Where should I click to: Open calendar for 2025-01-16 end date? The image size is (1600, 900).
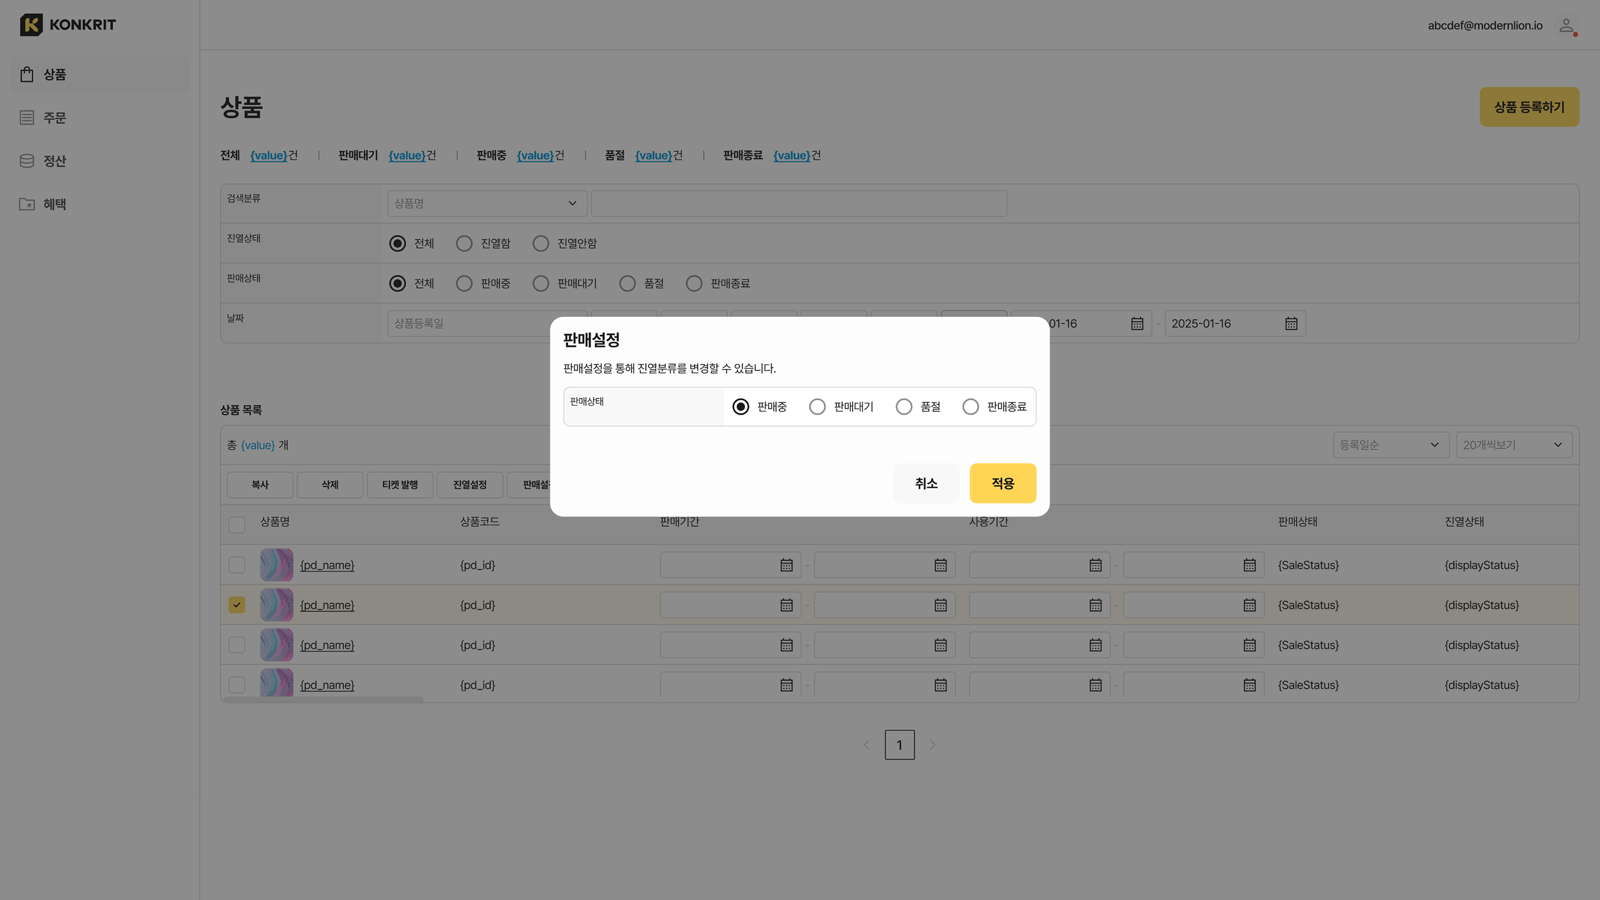1291,324
